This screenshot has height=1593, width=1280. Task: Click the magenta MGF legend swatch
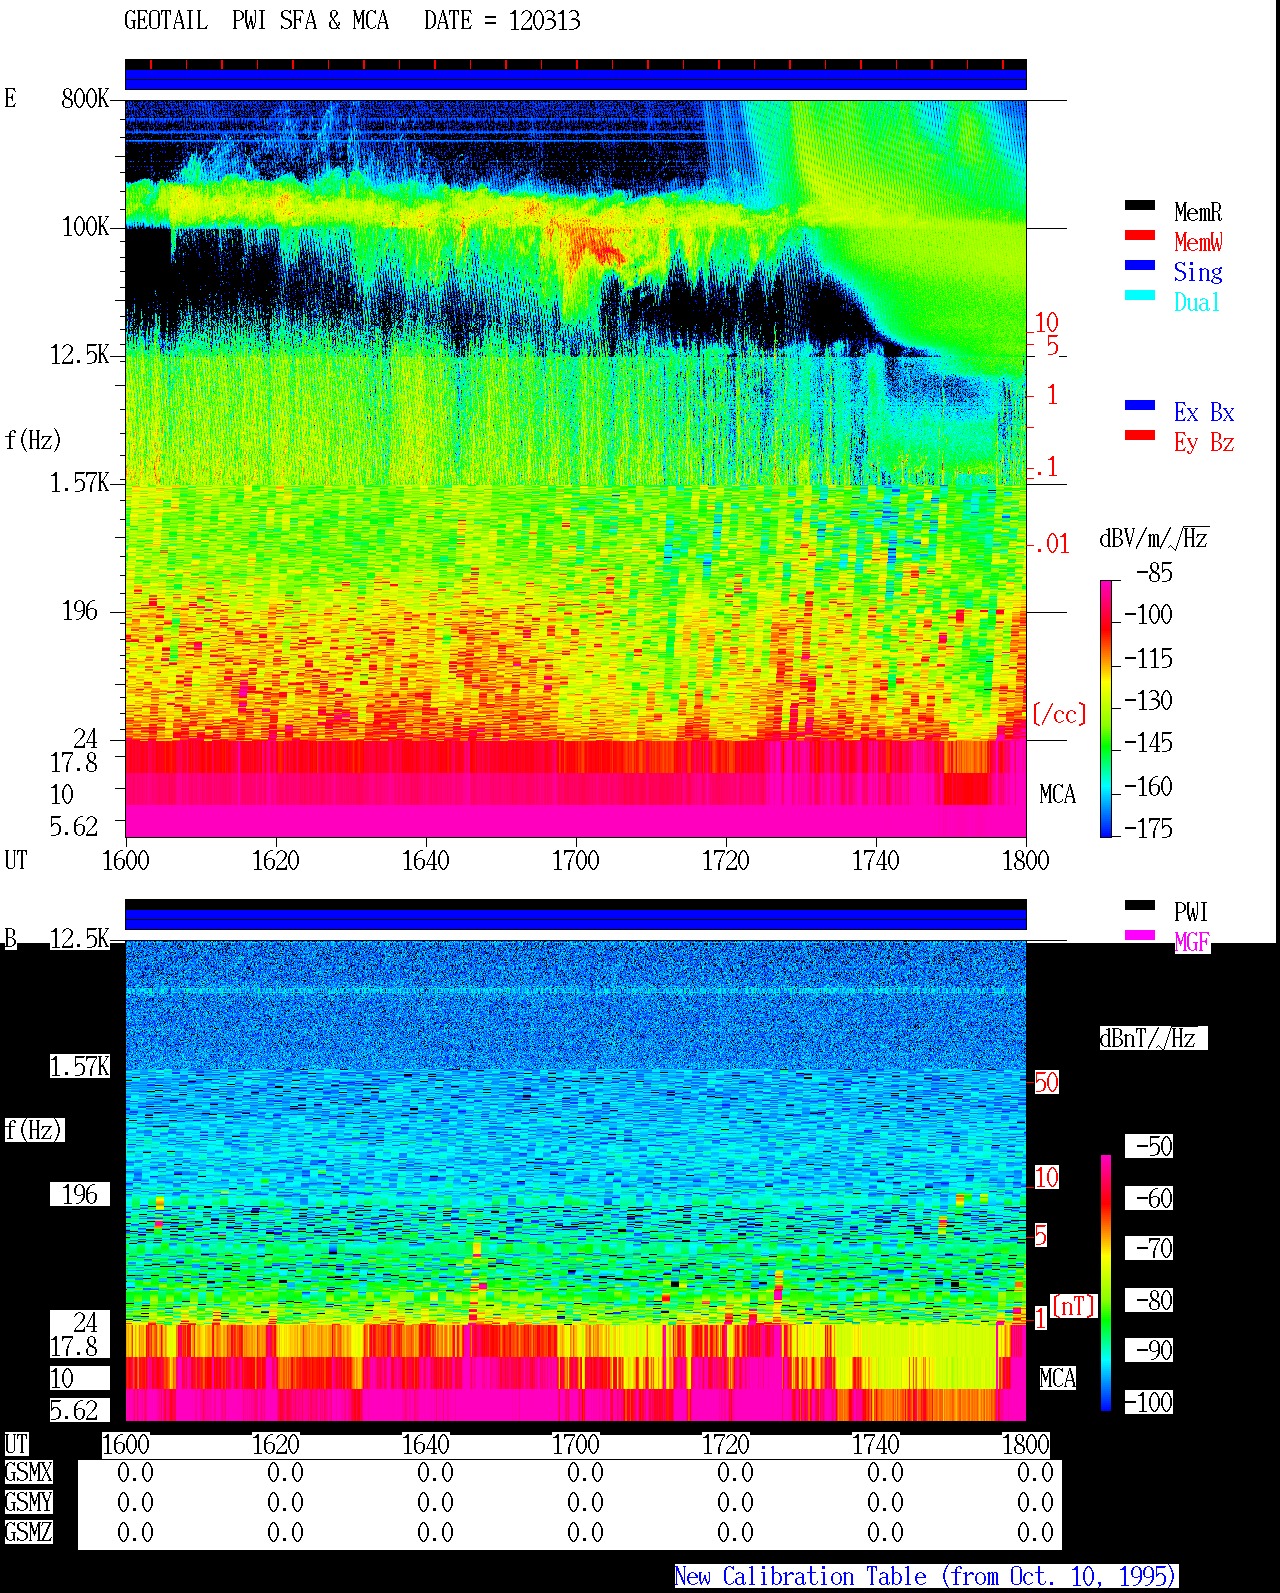1140,936
